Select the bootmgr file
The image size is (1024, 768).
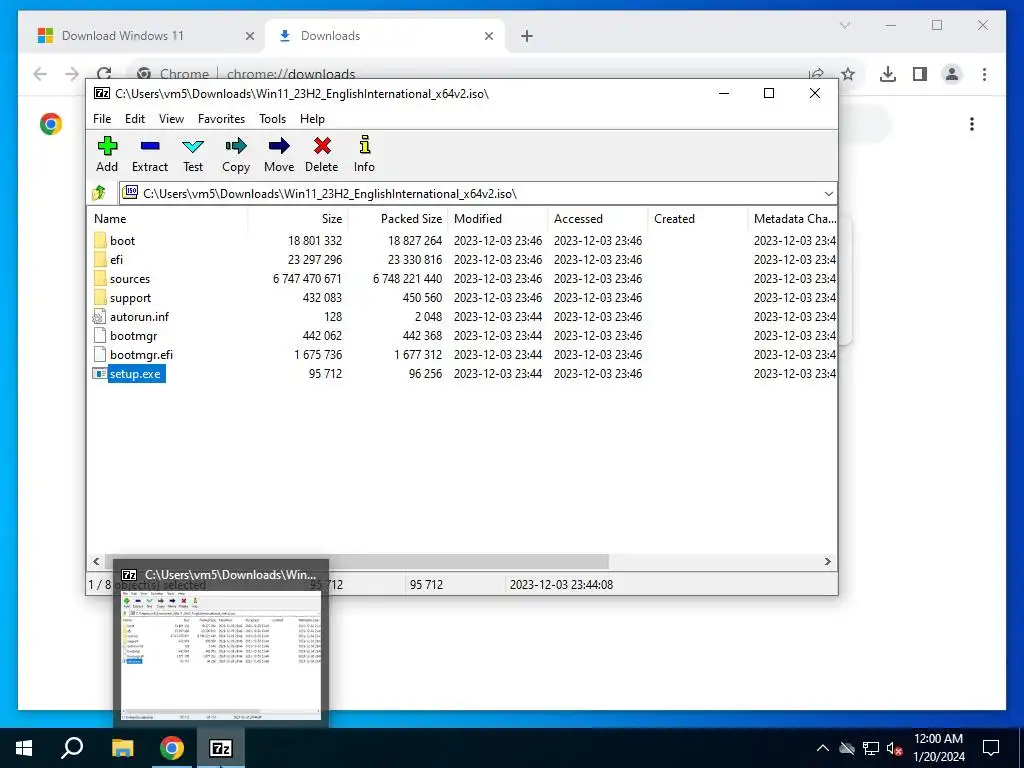(x=133, y=336)
